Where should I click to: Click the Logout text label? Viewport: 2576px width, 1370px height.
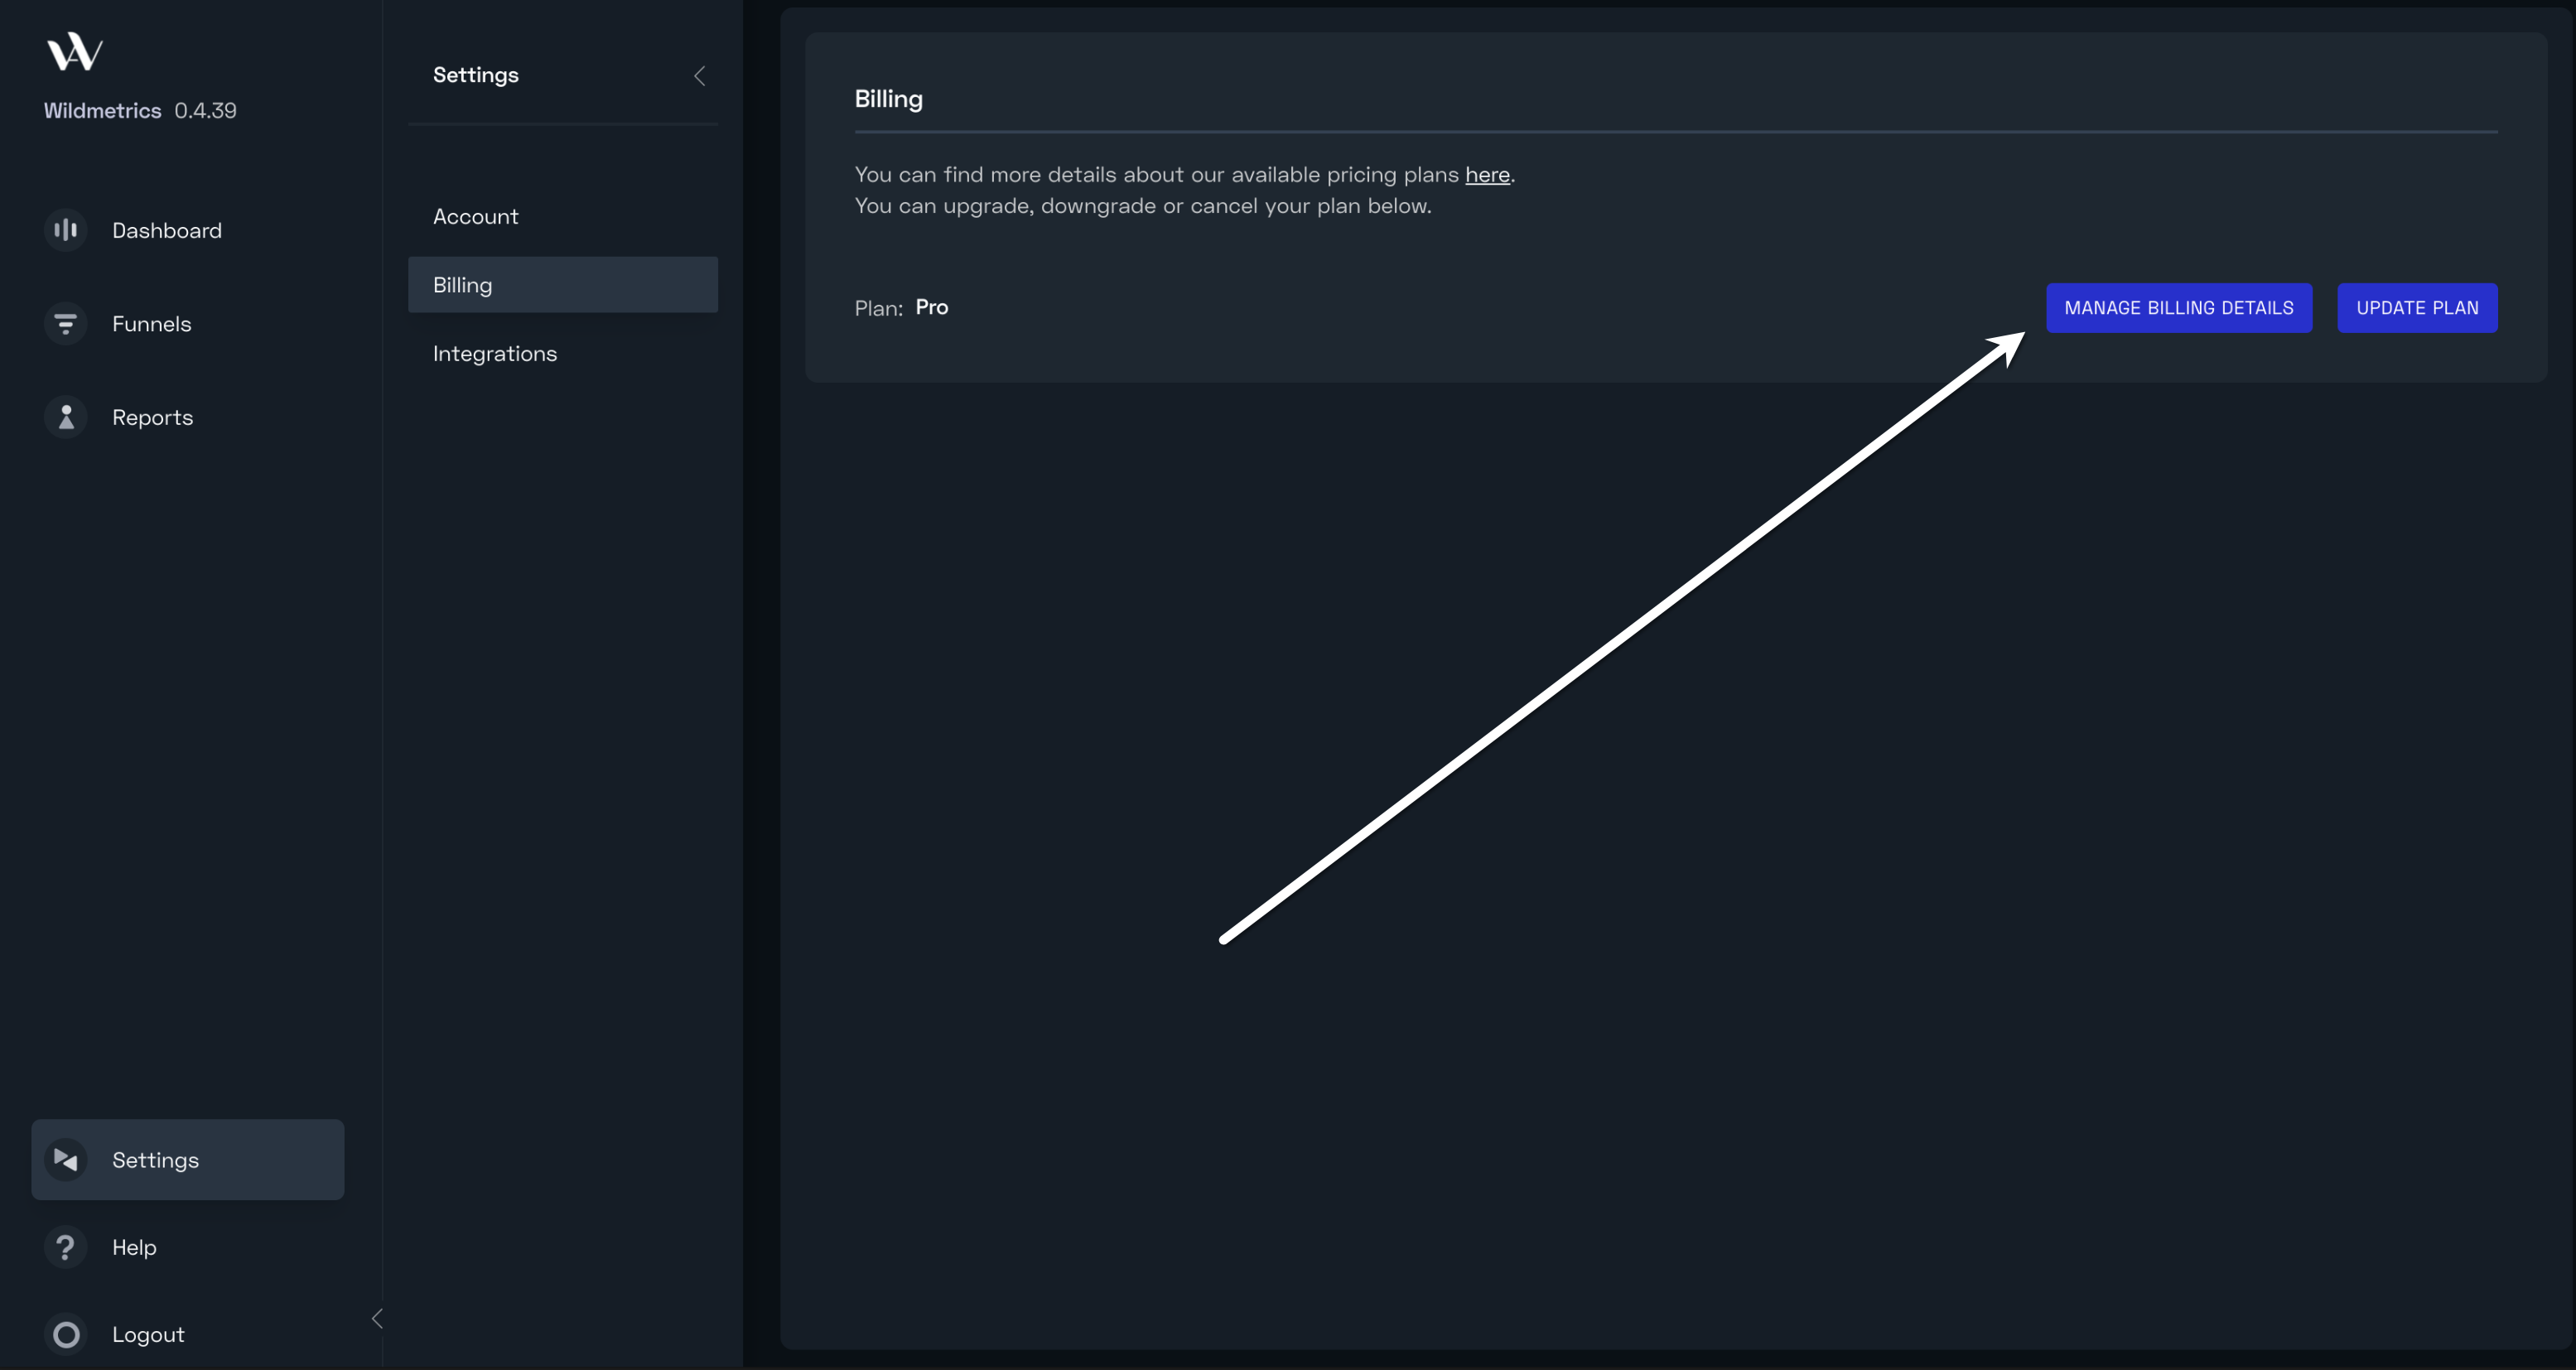(x=148, y=1335)
